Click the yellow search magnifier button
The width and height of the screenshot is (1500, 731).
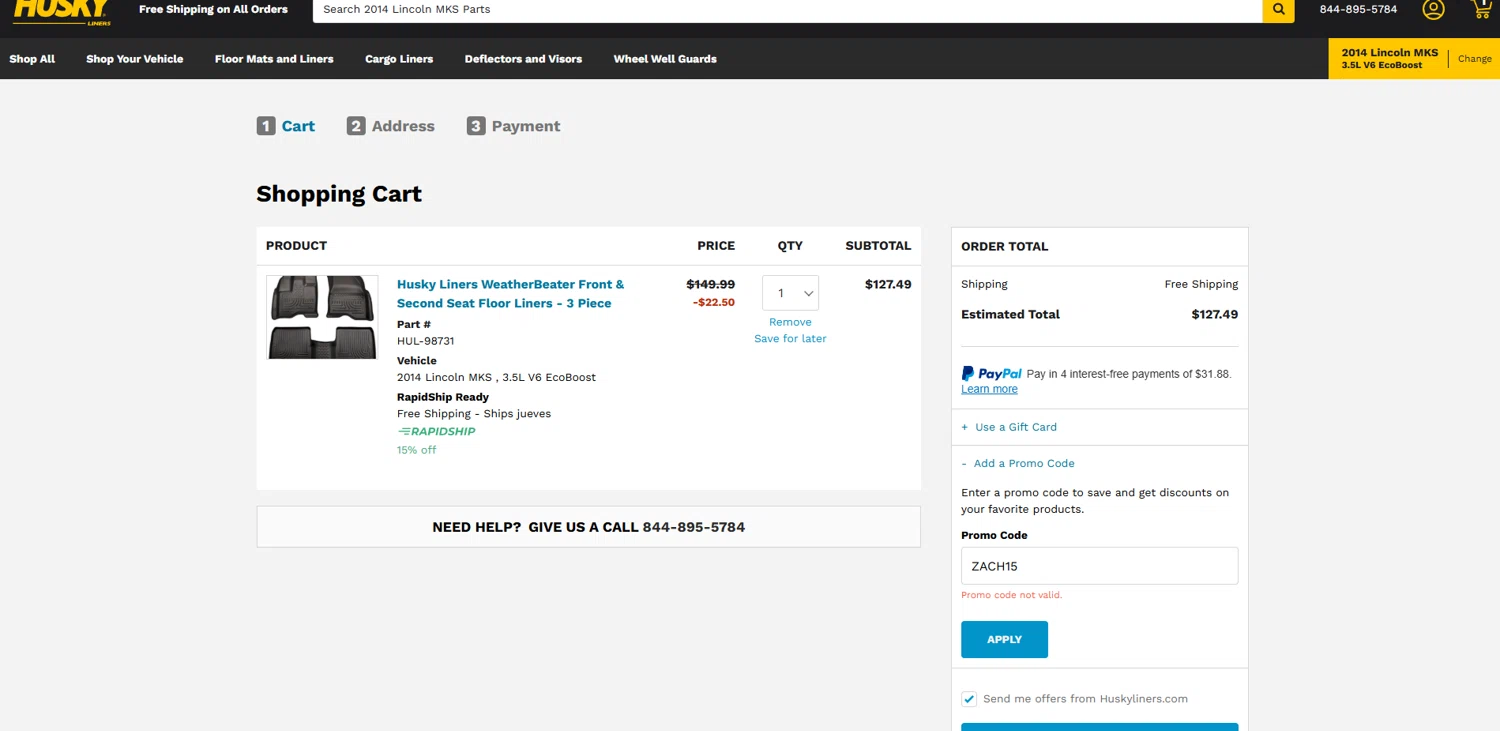tap(1278, 10)
